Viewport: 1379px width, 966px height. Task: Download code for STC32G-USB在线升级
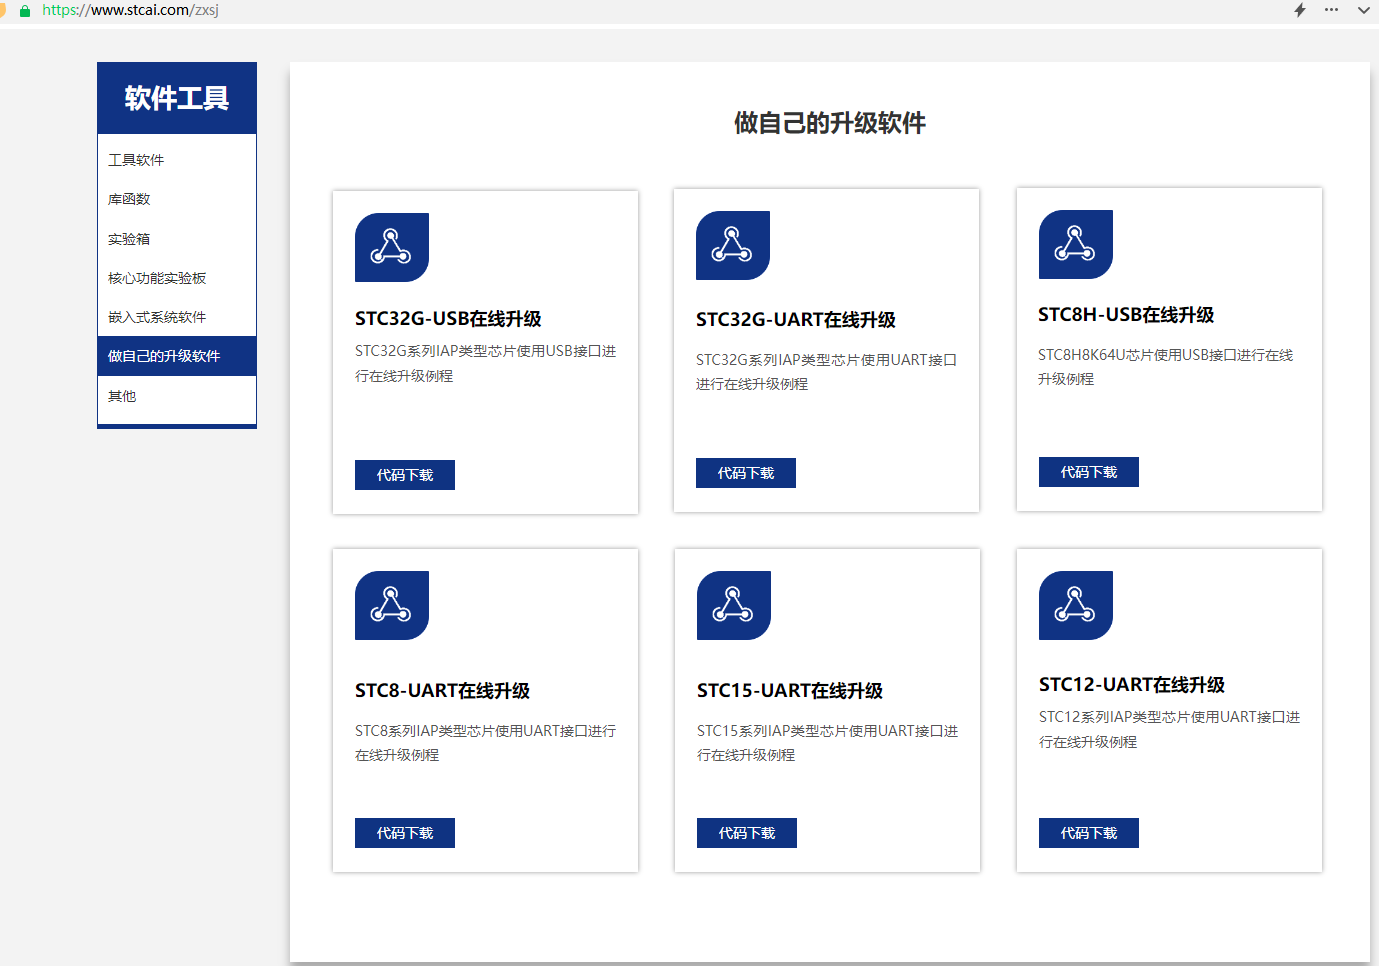(405, 475)
